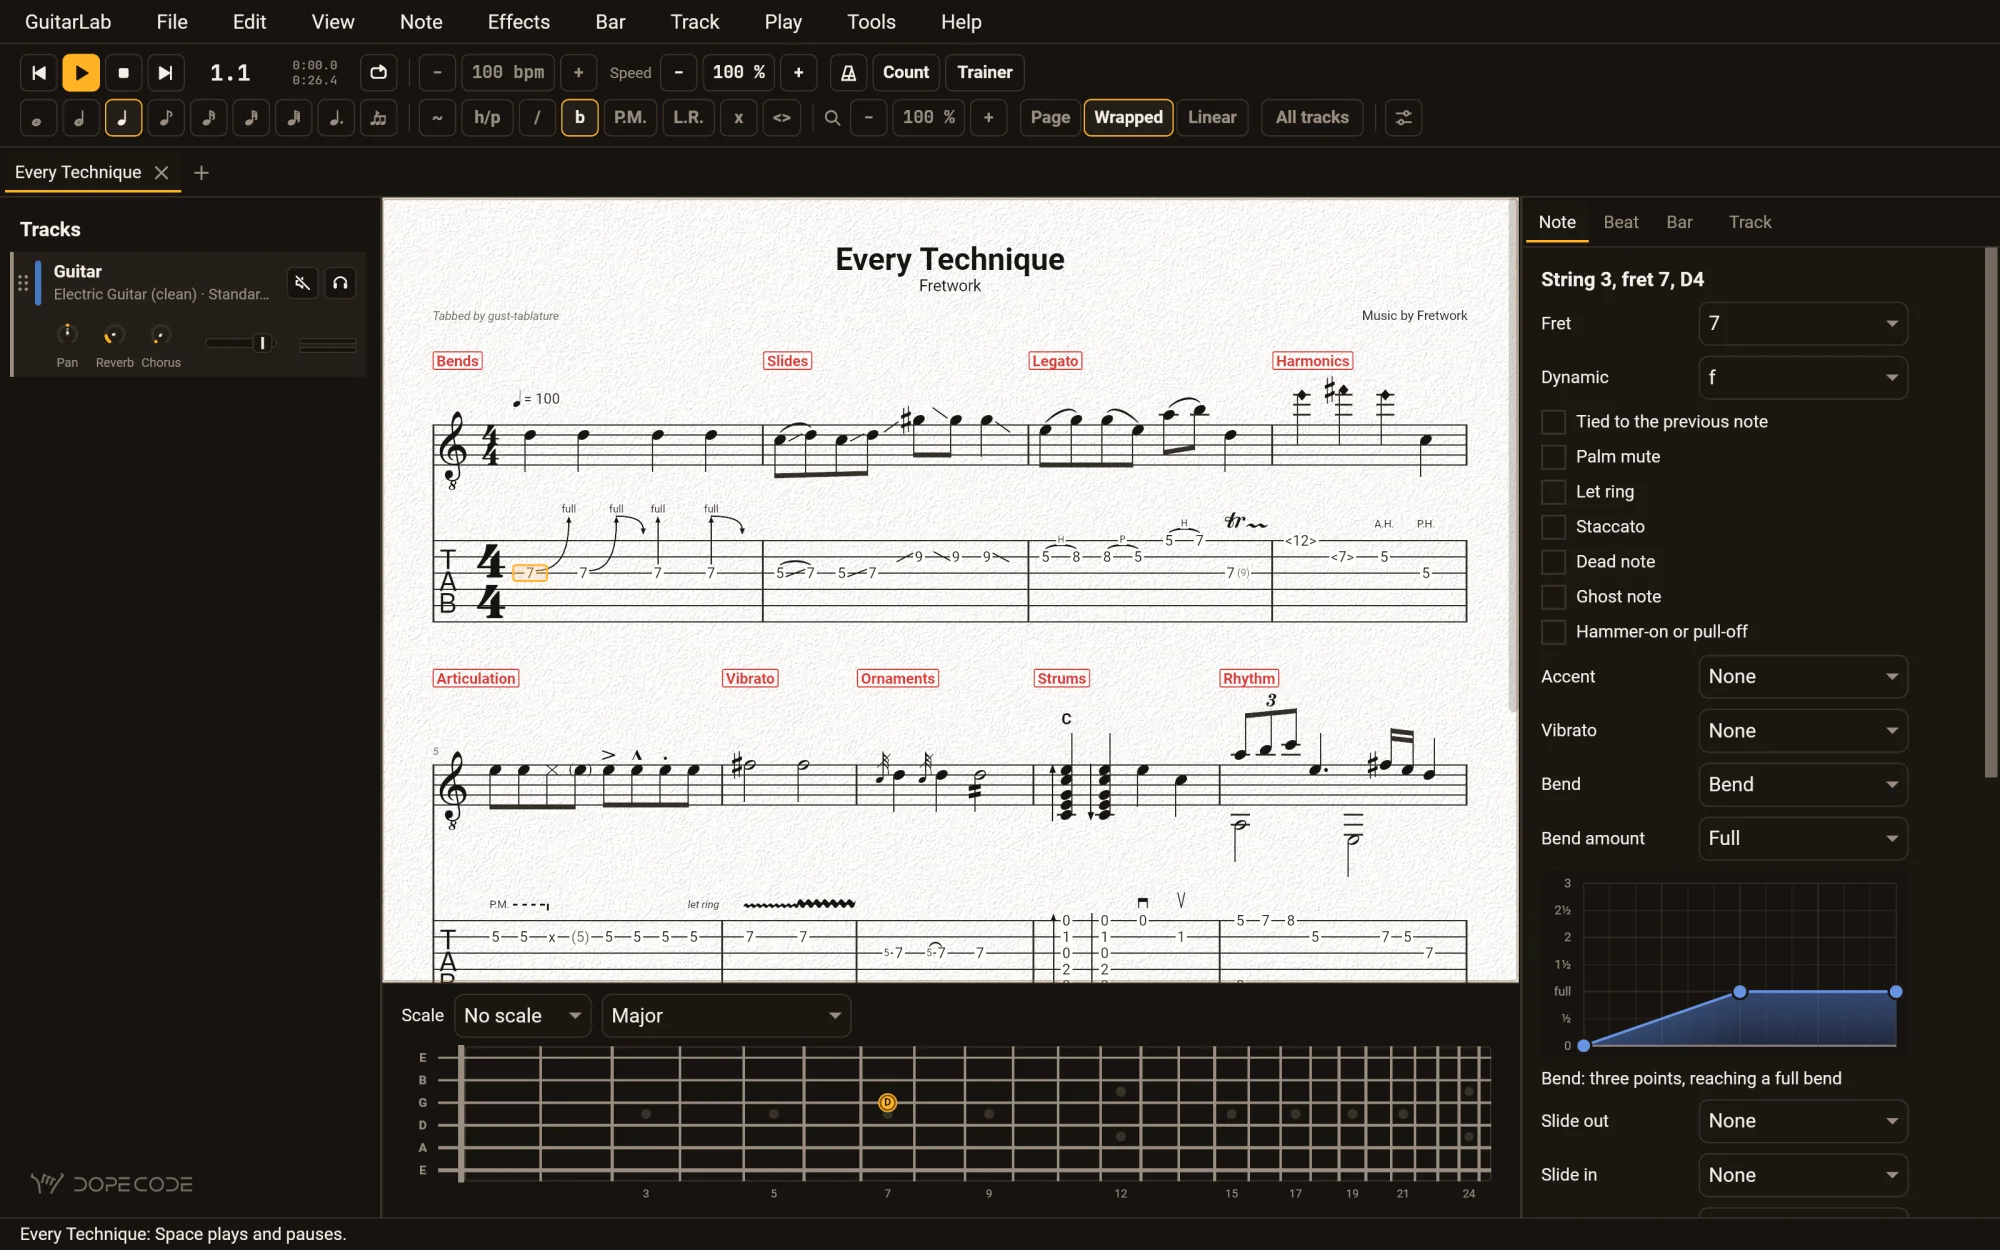Switch to Page layout
2000x1250 pixels.
click(x=1050, y=118)
